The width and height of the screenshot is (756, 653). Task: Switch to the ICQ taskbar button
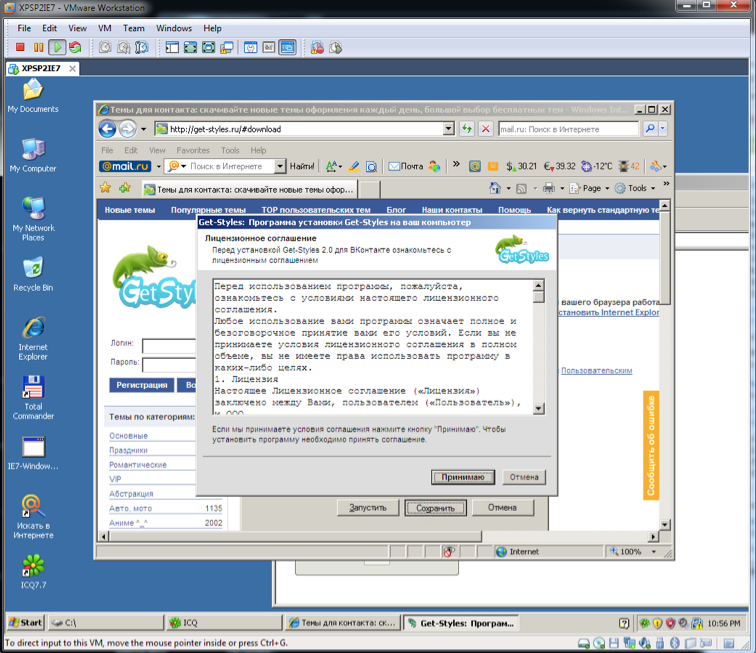224,623
